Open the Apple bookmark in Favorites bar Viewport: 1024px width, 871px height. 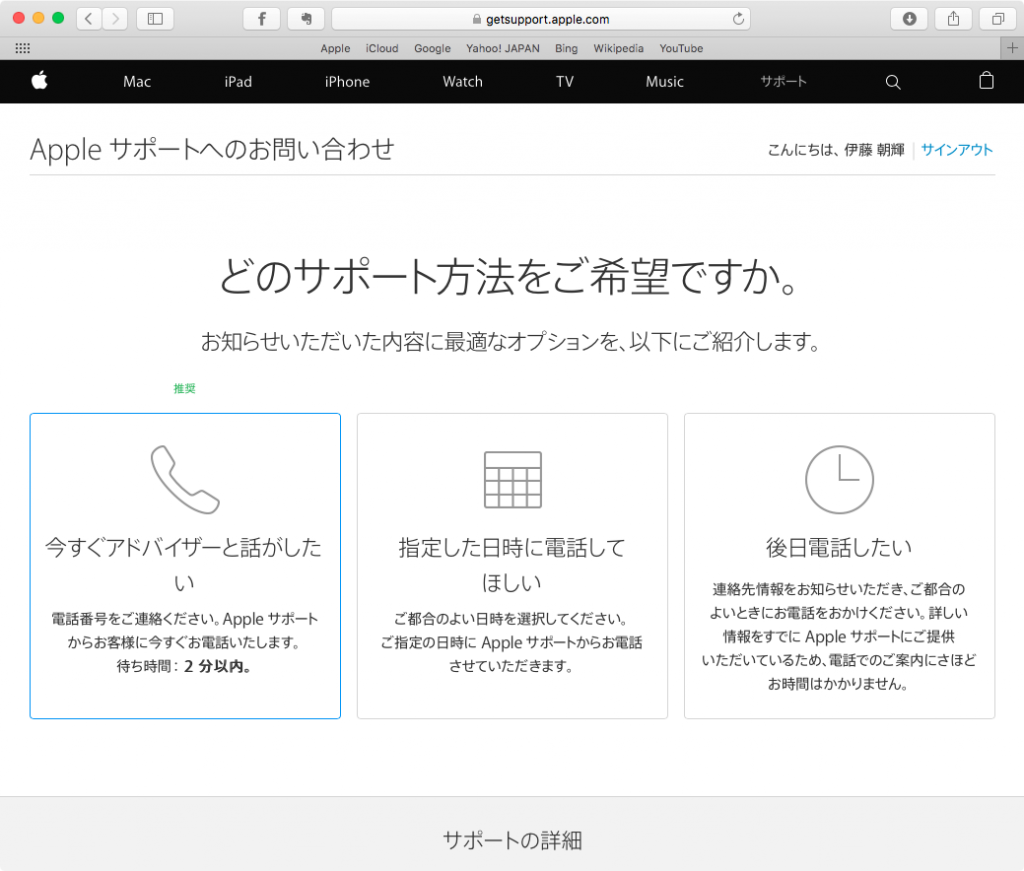335,48
